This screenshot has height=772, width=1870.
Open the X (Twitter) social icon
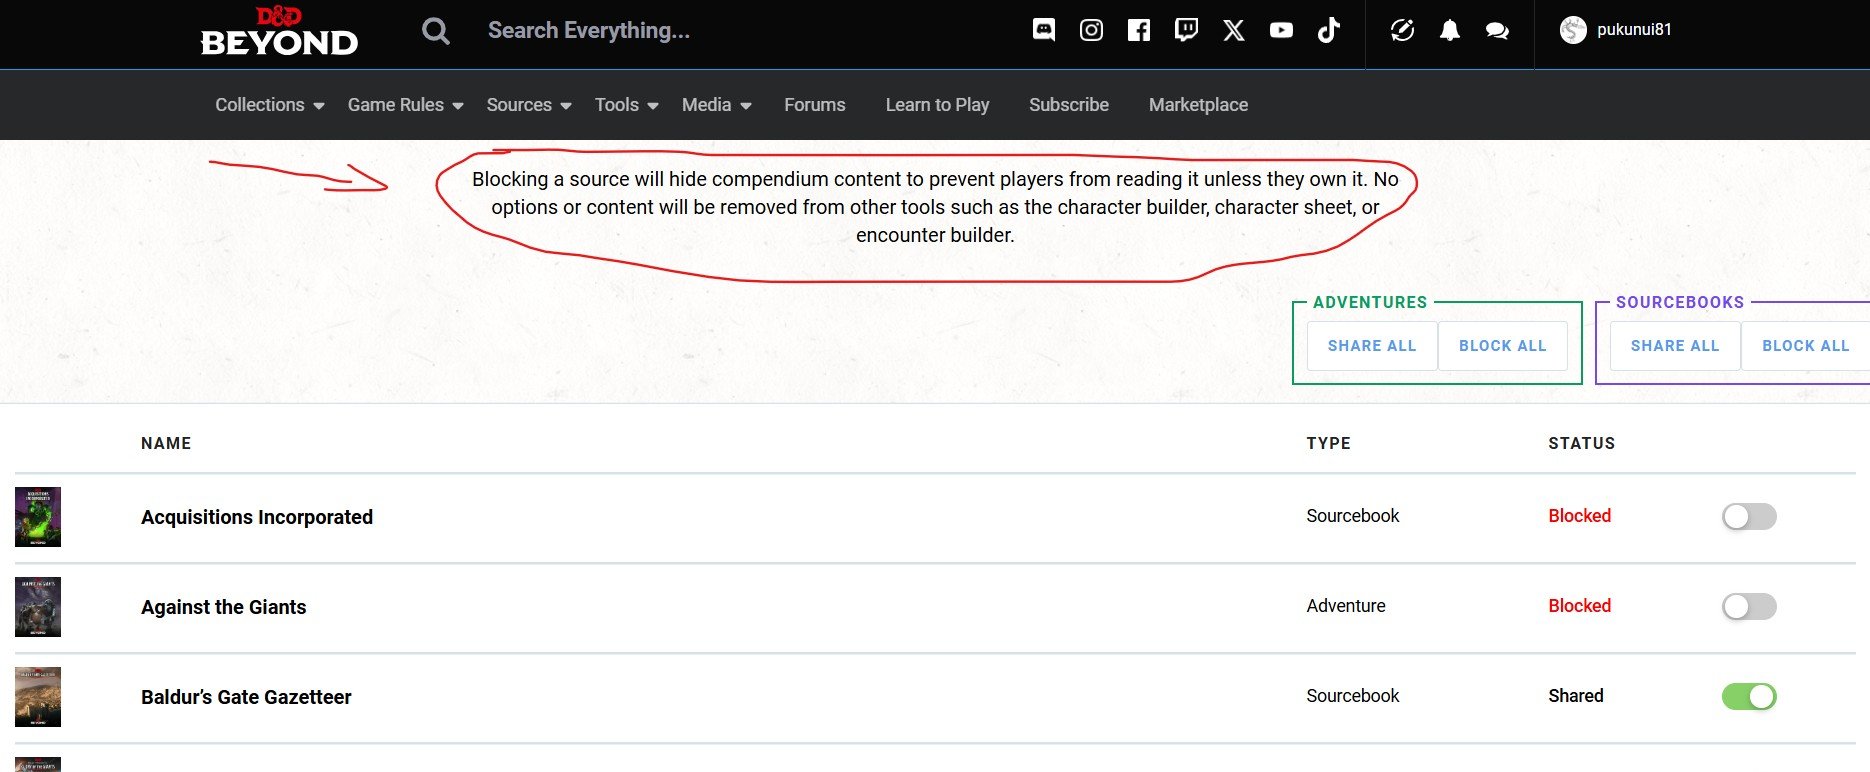tap(1234, 30)
